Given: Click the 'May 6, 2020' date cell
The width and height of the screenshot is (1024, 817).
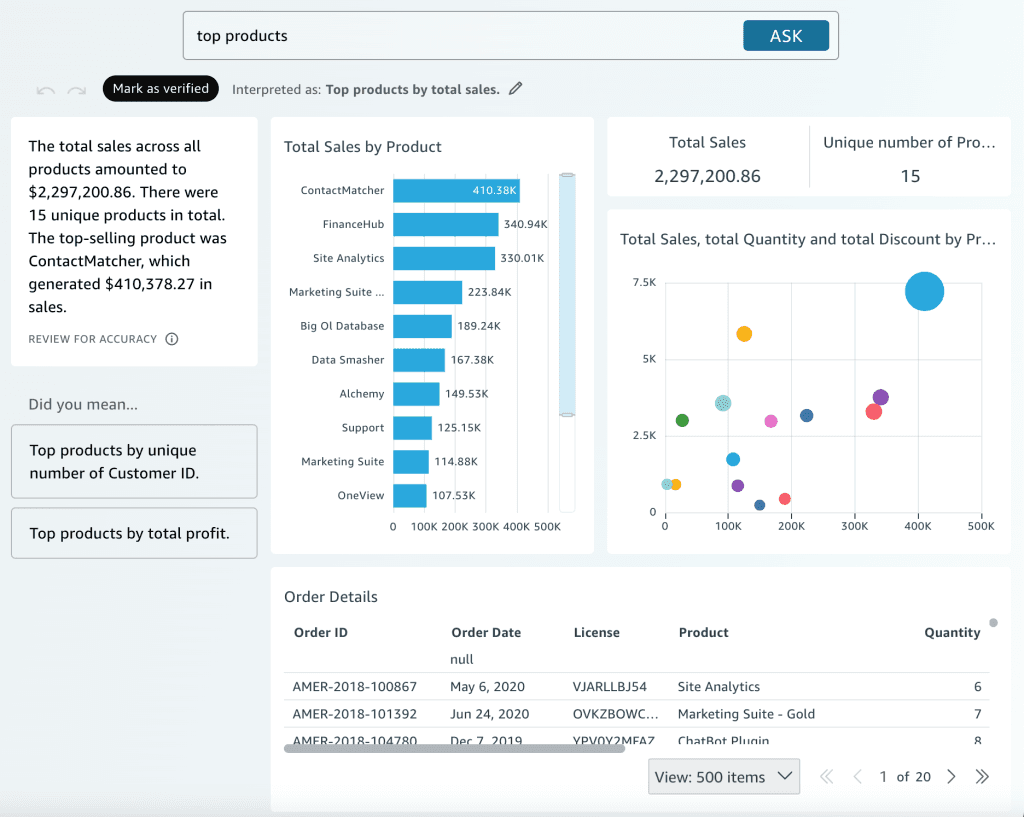Looking at the screenshot, I should point(487,686).
